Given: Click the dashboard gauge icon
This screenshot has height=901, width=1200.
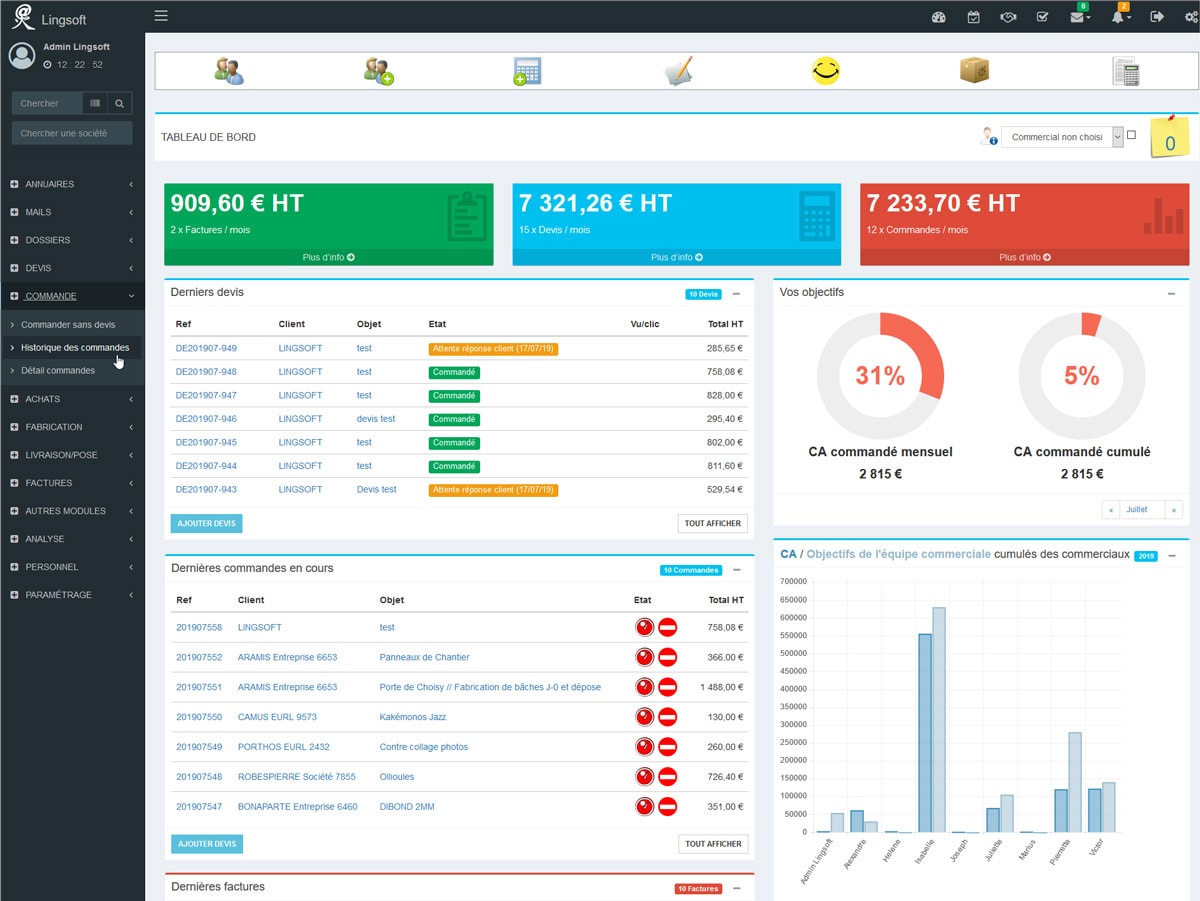Looking at the screenshot, I should tap(938, 17).
